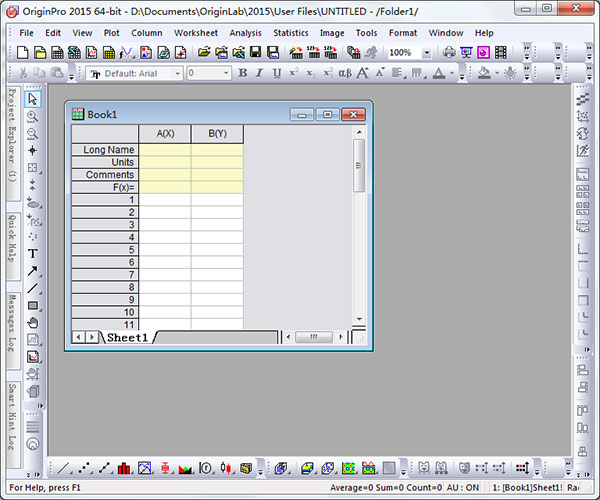Toggle Superscript x² formatting
Viewport: 600px width, 500px height.
click(x=293, y=73)
